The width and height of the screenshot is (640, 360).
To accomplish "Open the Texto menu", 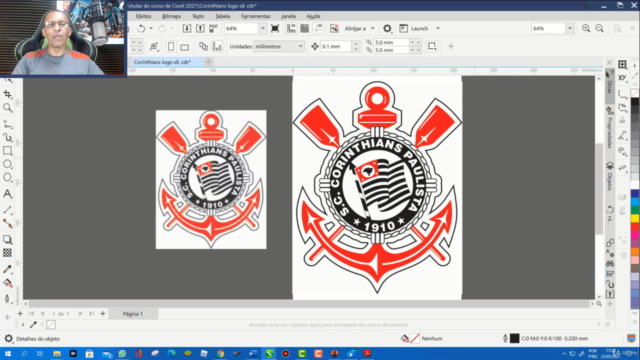I will (198, 16).
